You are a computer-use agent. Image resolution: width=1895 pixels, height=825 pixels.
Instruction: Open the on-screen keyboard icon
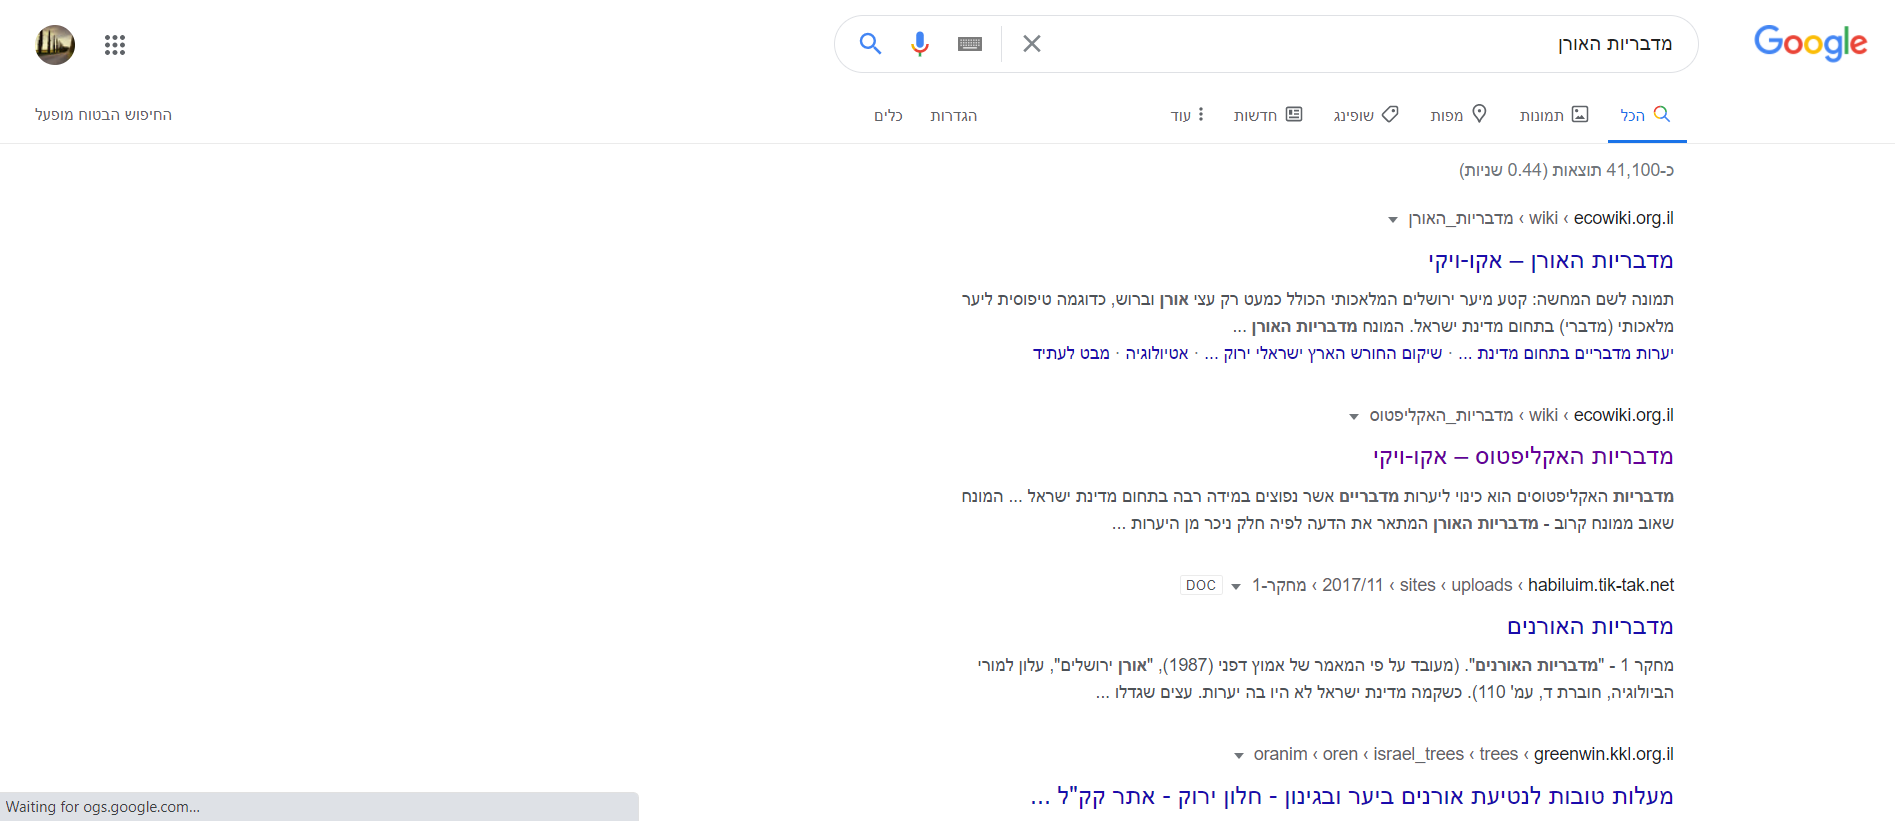click(970, 44)
